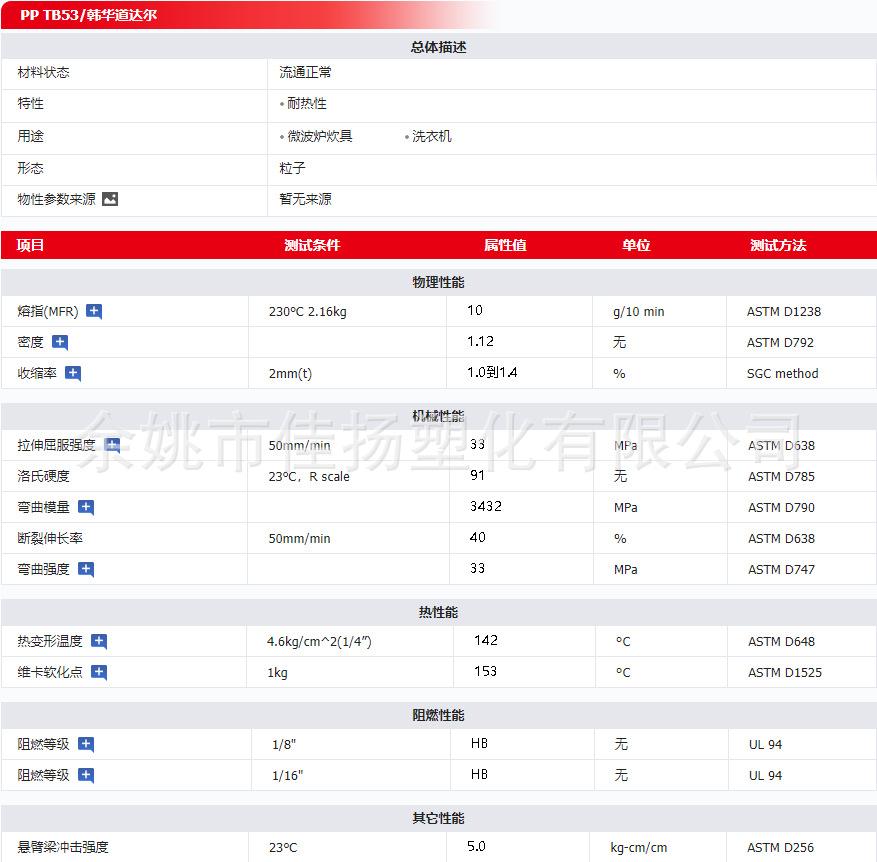The image size is (877, 862).
Task: Select the 热性能 section header
Action: (x=438, y=613)
